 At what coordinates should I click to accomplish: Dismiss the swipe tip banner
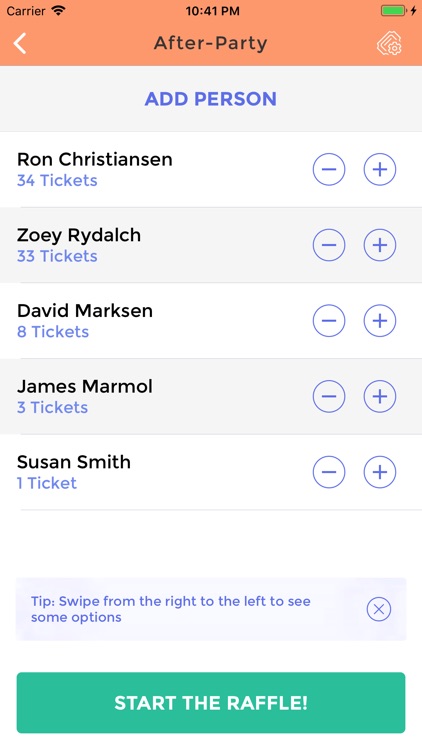point(379,609)
